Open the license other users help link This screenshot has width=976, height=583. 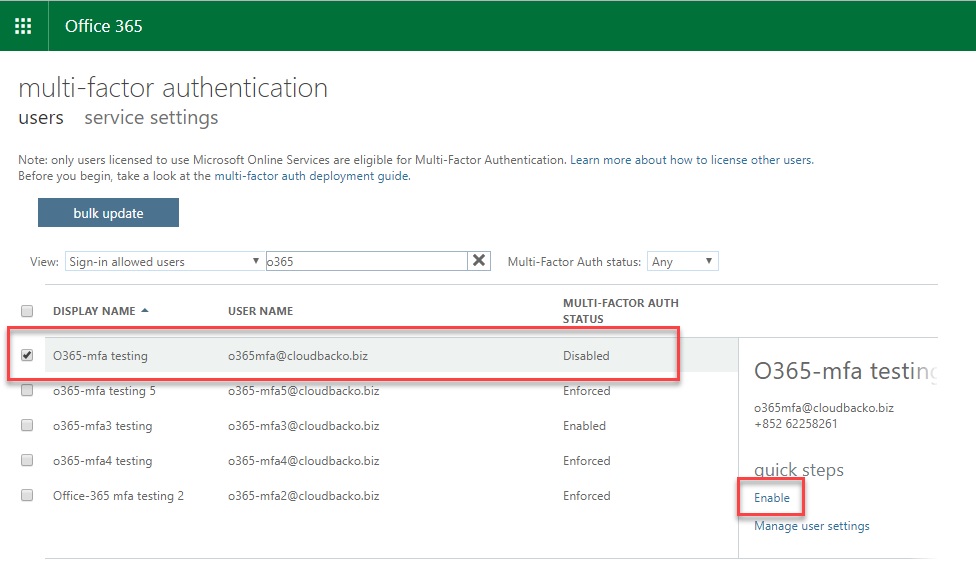point(692,160)
